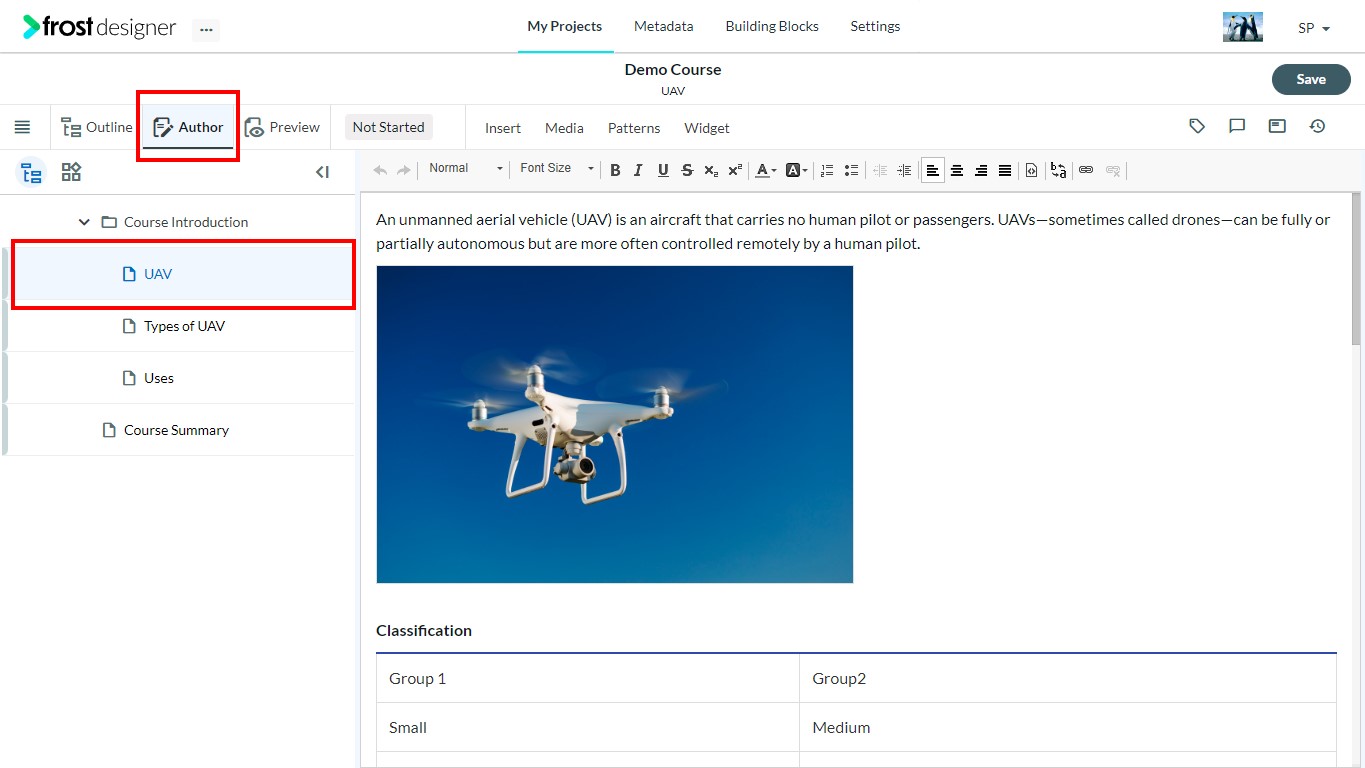The width and height of the screenshot is (1365, 768).
Task: Switch to Outline view
Action: (97, 127)
